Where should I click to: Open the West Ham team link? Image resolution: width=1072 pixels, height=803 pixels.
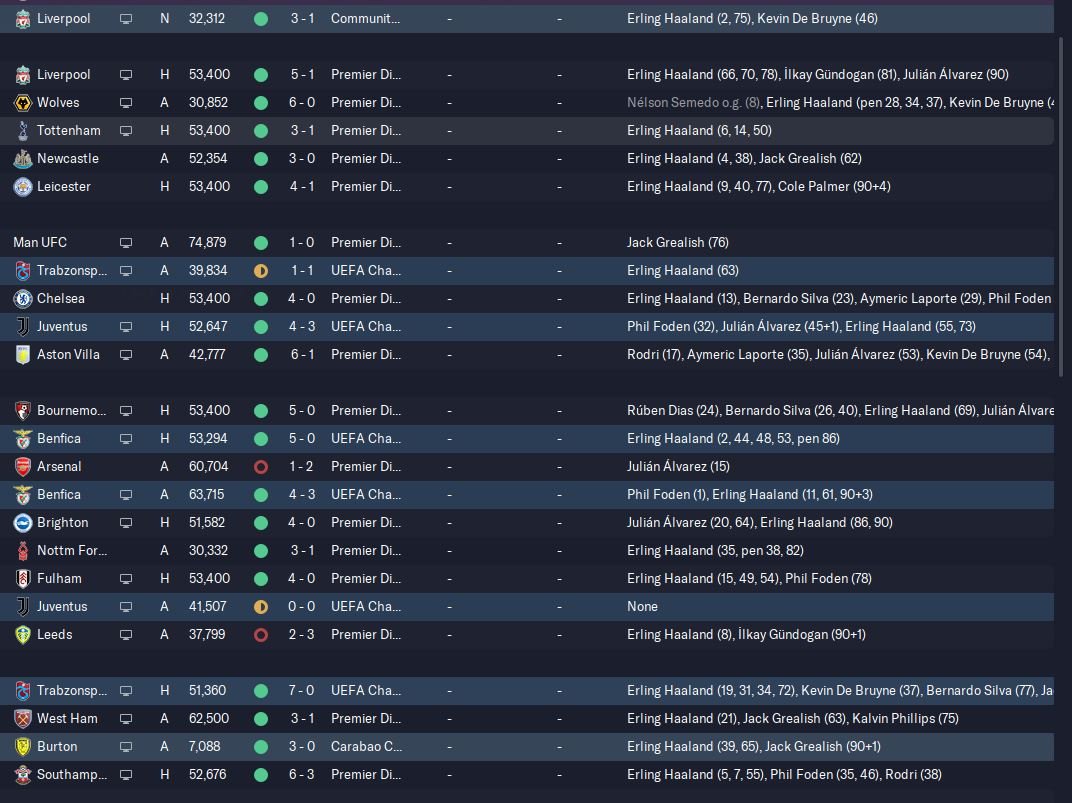[x=67, y=719]
